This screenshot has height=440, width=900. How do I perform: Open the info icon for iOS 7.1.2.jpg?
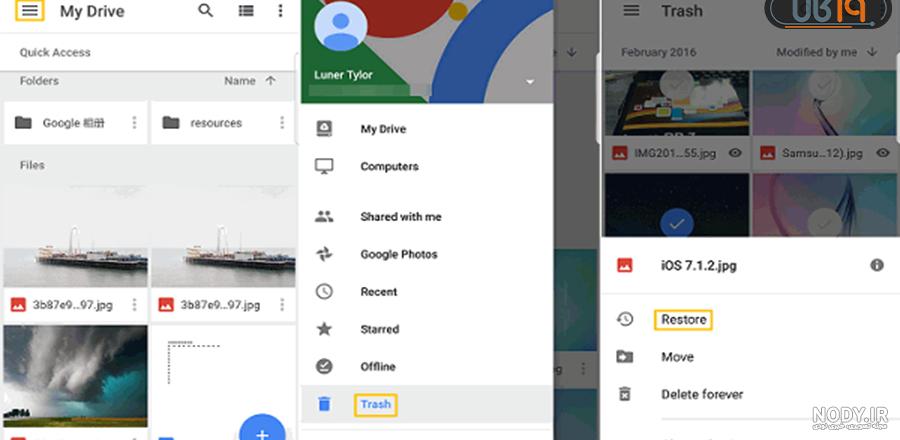click(x=876, y=265)
